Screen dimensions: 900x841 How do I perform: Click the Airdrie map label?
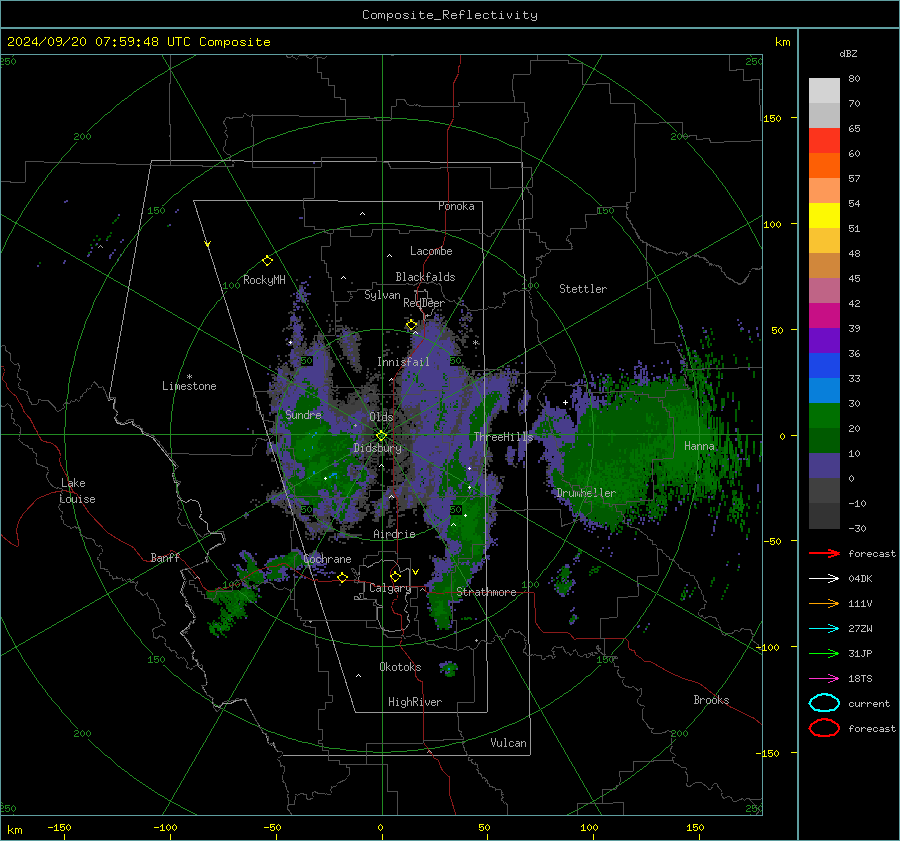pos(394,534)
